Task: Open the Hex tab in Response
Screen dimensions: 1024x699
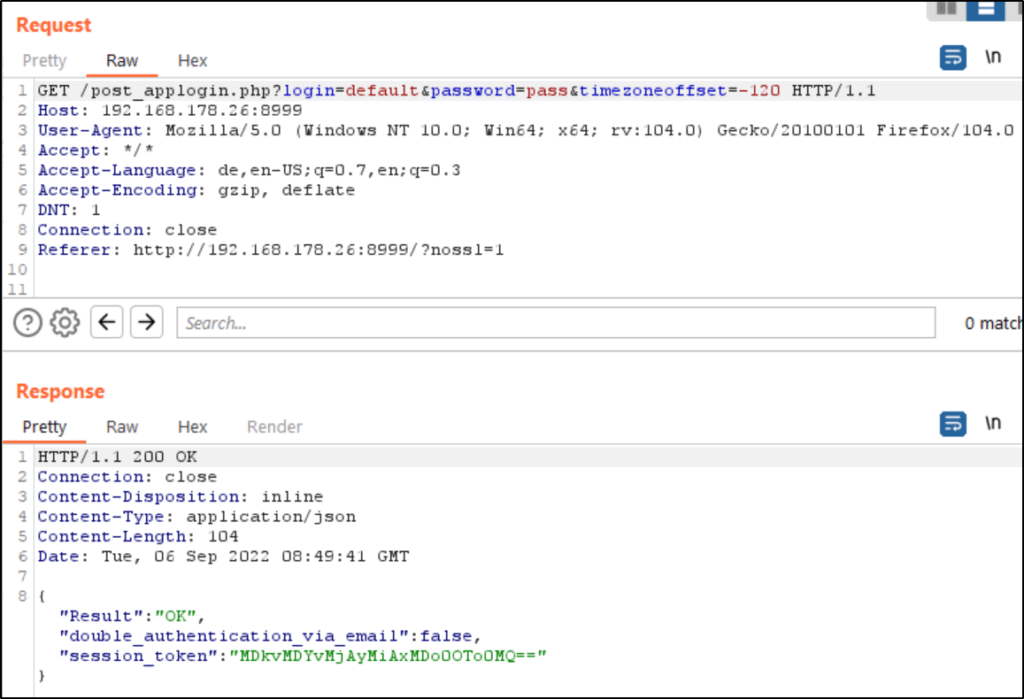Action: (192, 427)
